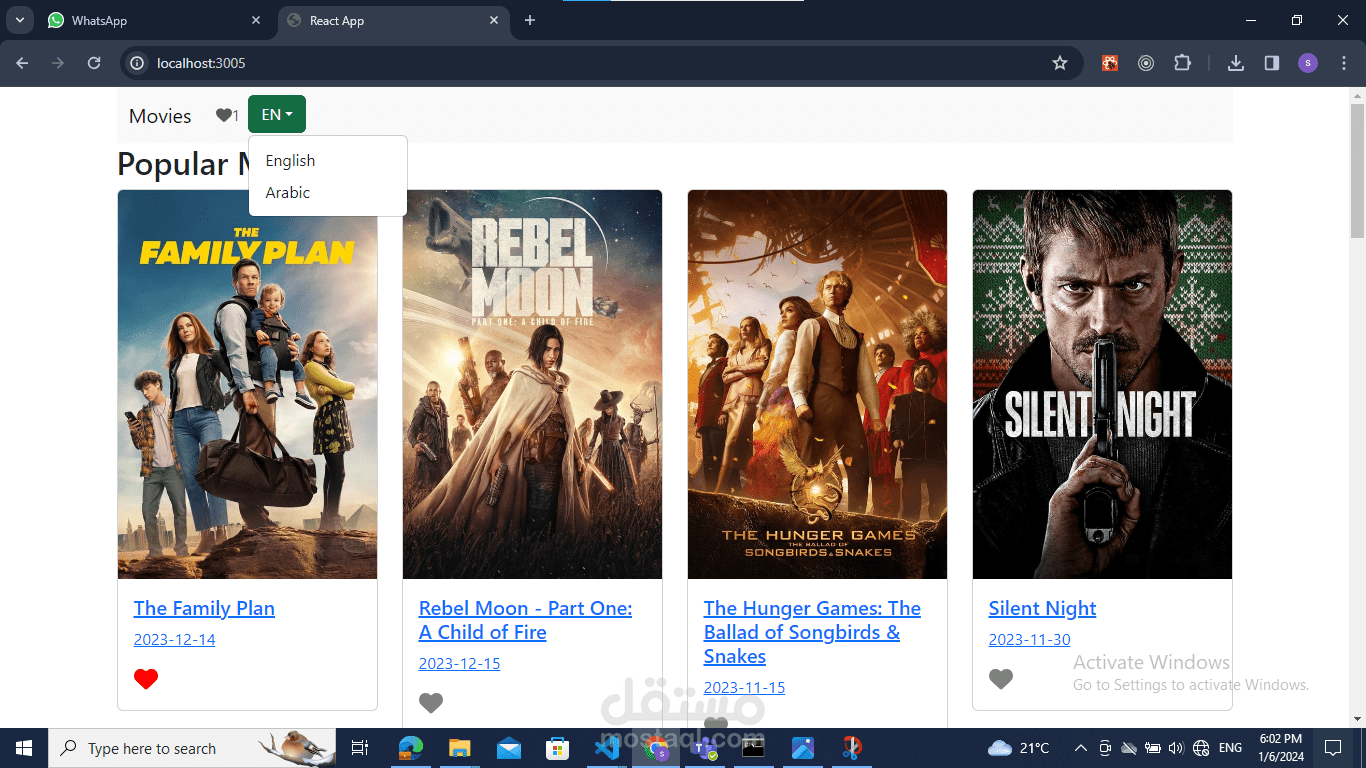Open Microsoft Teams from taskbar

[x=705, y=748]
